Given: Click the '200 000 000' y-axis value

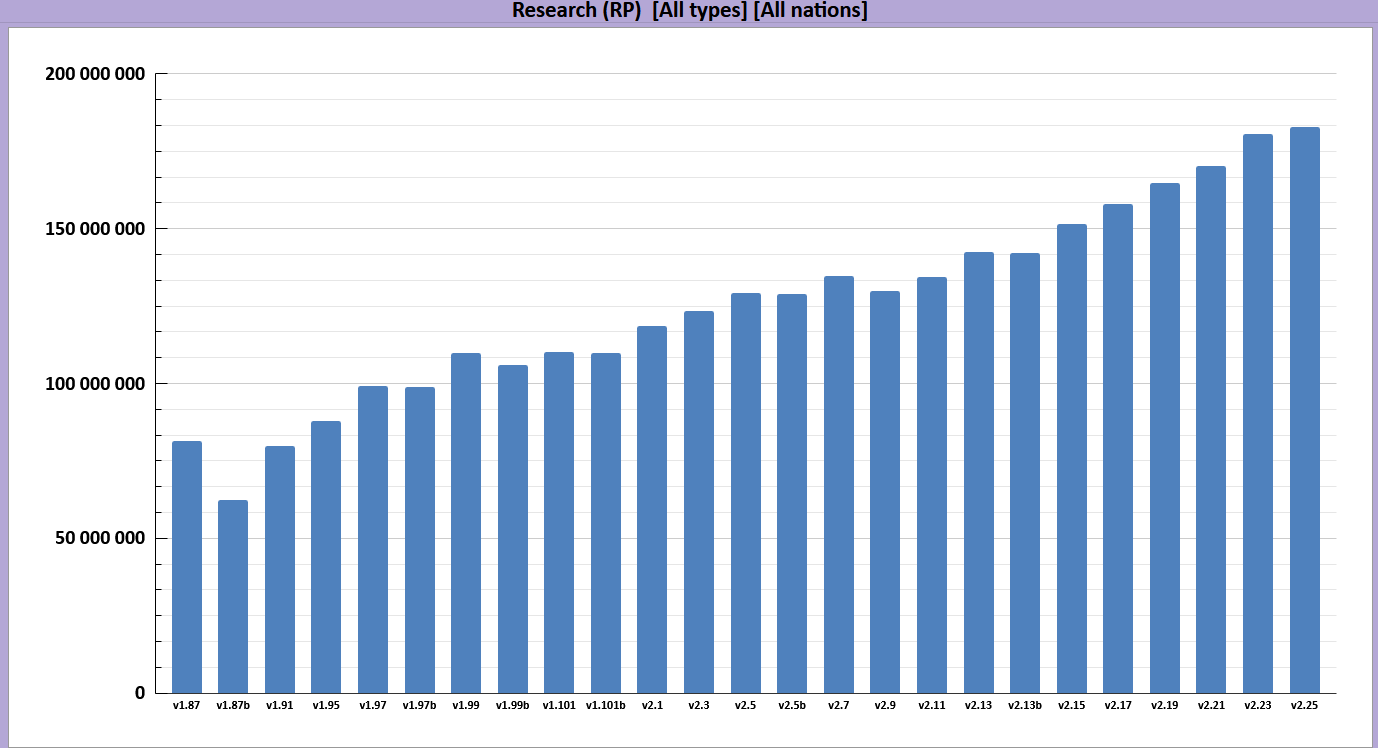Looking at the screenshot, I should pyautogui.click(x=96, y=74).
